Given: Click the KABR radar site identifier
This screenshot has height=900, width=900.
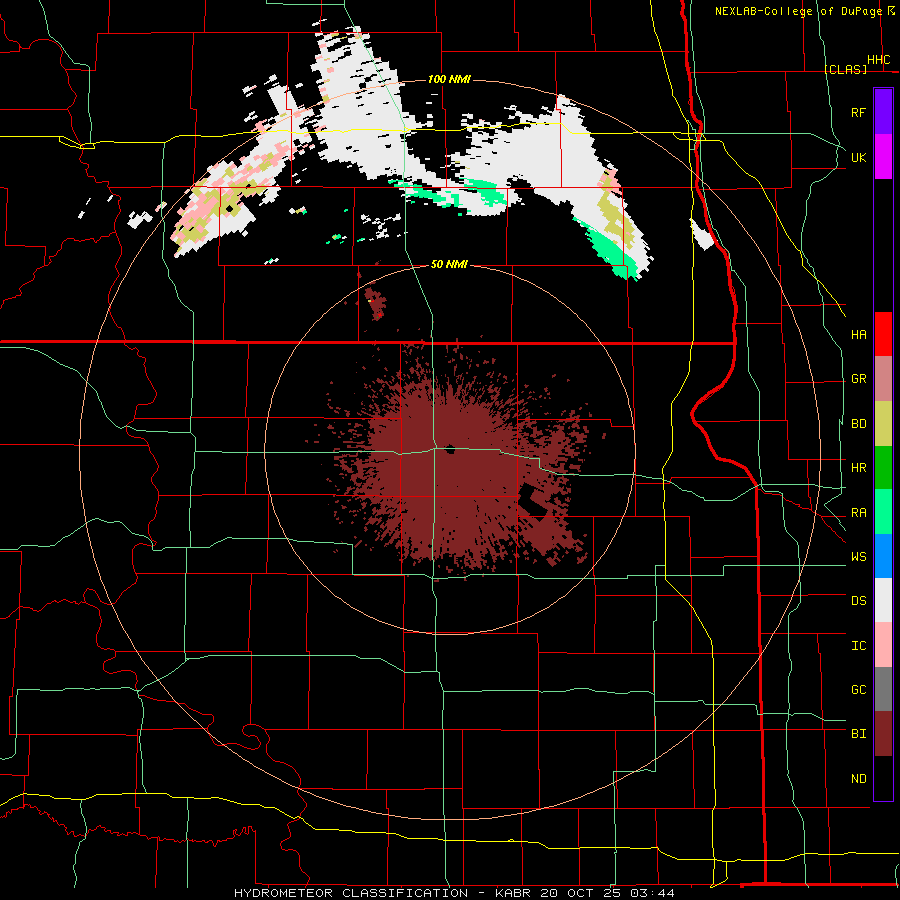Looking at the screenshot, I should click(514, 893).
